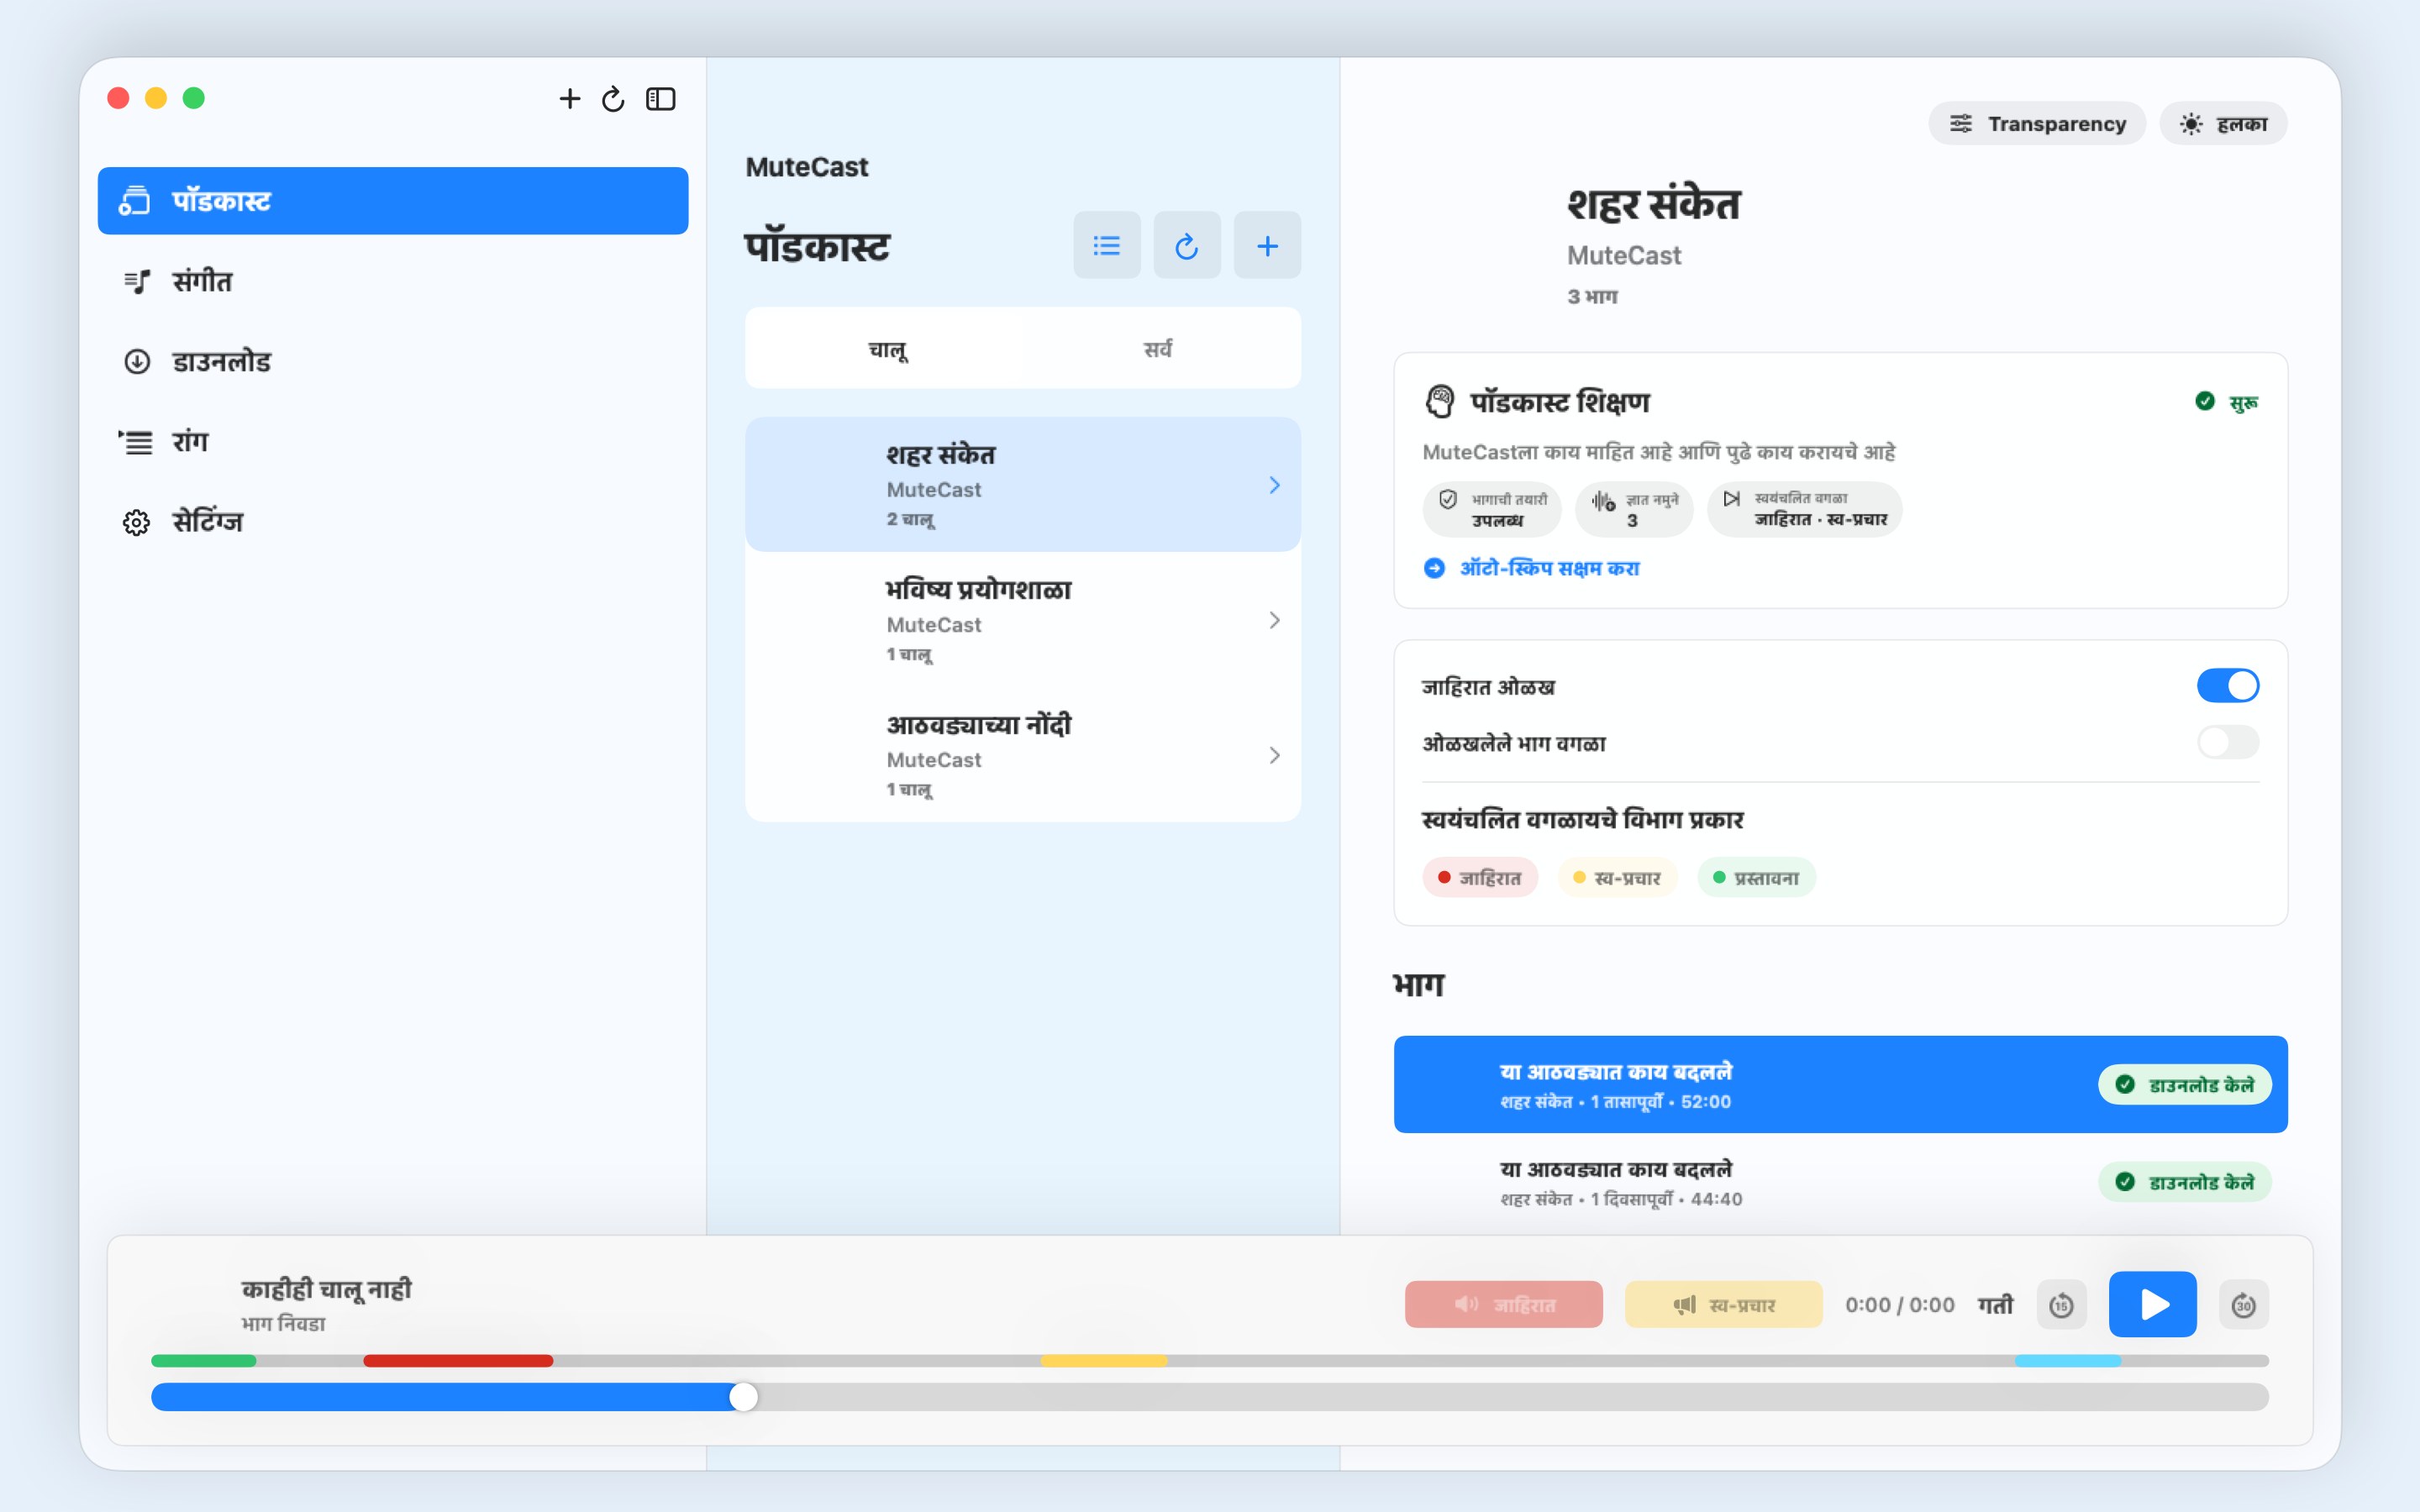Toggle the sidebar panel layout icon
The width and height of the screenshot is (2420, 1512).
[660, 98]
